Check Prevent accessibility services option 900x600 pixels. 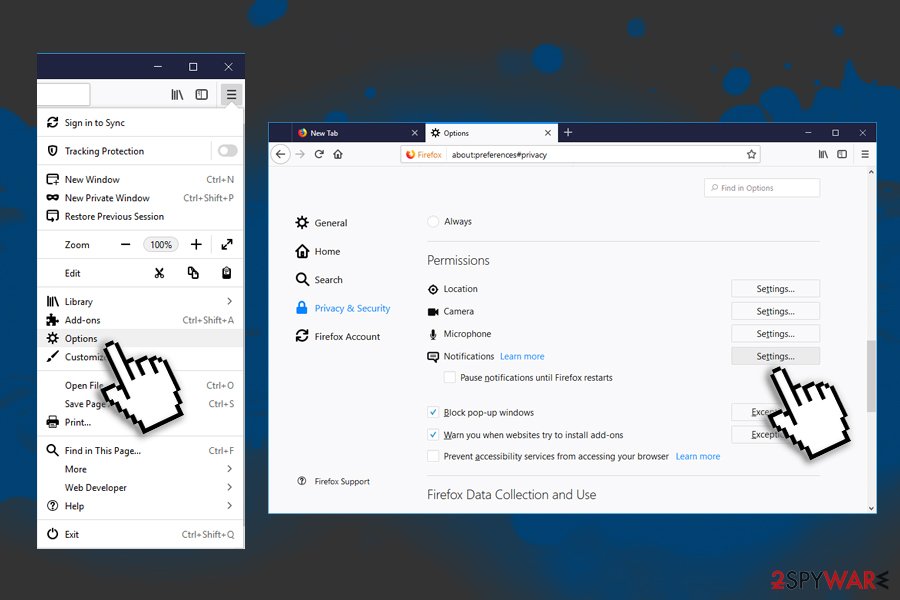tap(433, 456)
